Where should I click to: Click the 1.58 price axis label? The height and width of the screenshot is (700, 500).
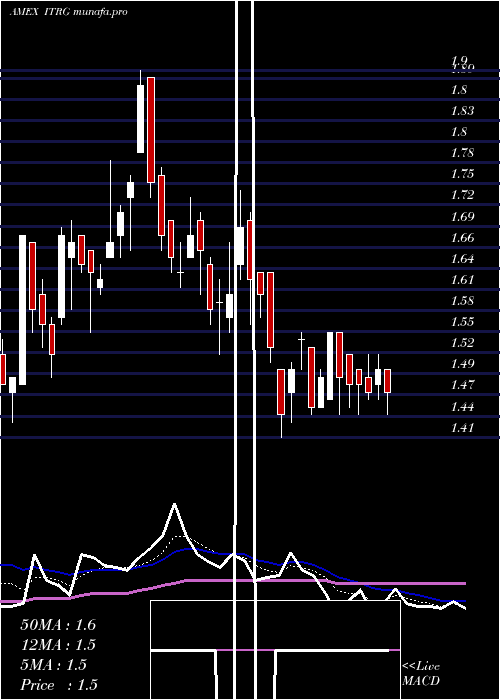coord(462,300)
